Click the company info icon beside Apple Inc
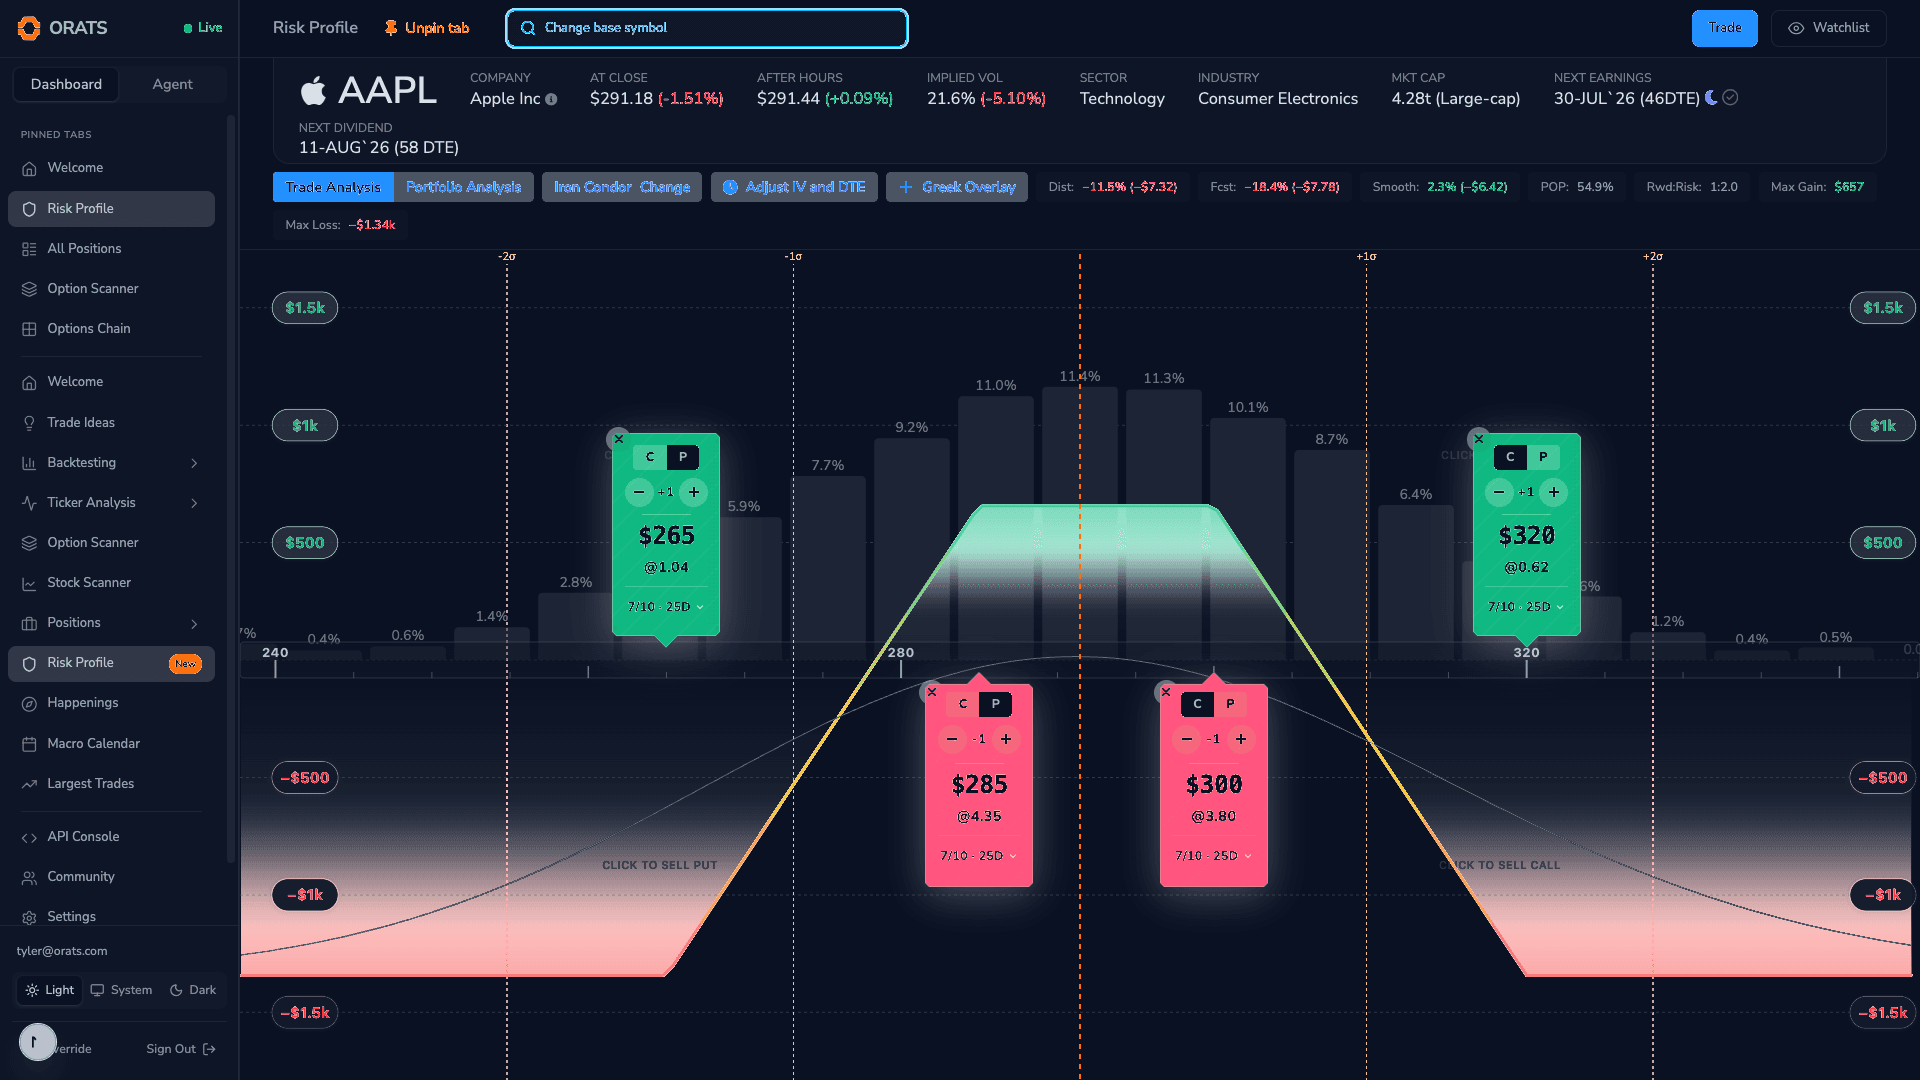The width and height of the screenshot is (1920, 1080). [x=551, y=99]
